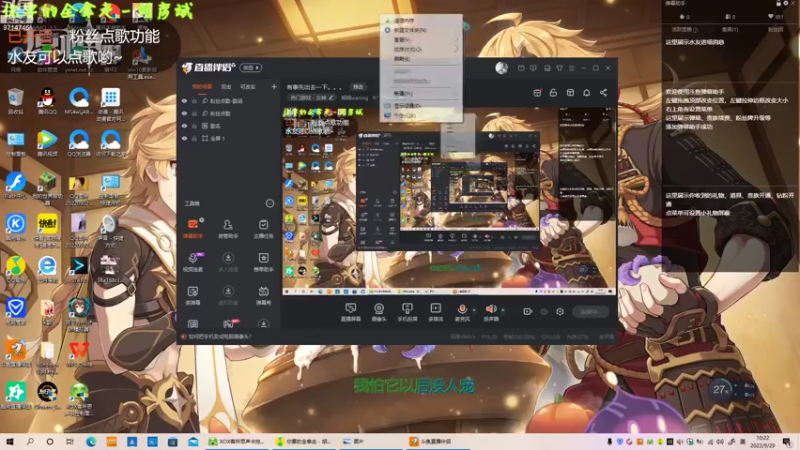Viewport: 800px width, 450px height.
Task: Open WPS Office desktop icon
Action: pos(79,354)
